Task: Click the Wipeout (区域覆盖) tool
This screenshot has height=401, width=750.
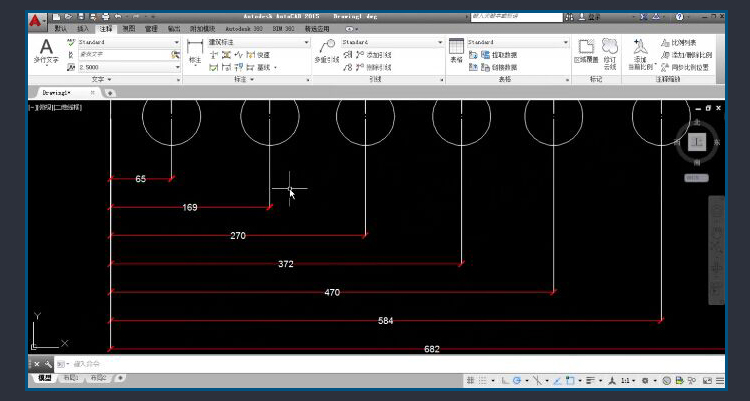Action: (586, 52)
